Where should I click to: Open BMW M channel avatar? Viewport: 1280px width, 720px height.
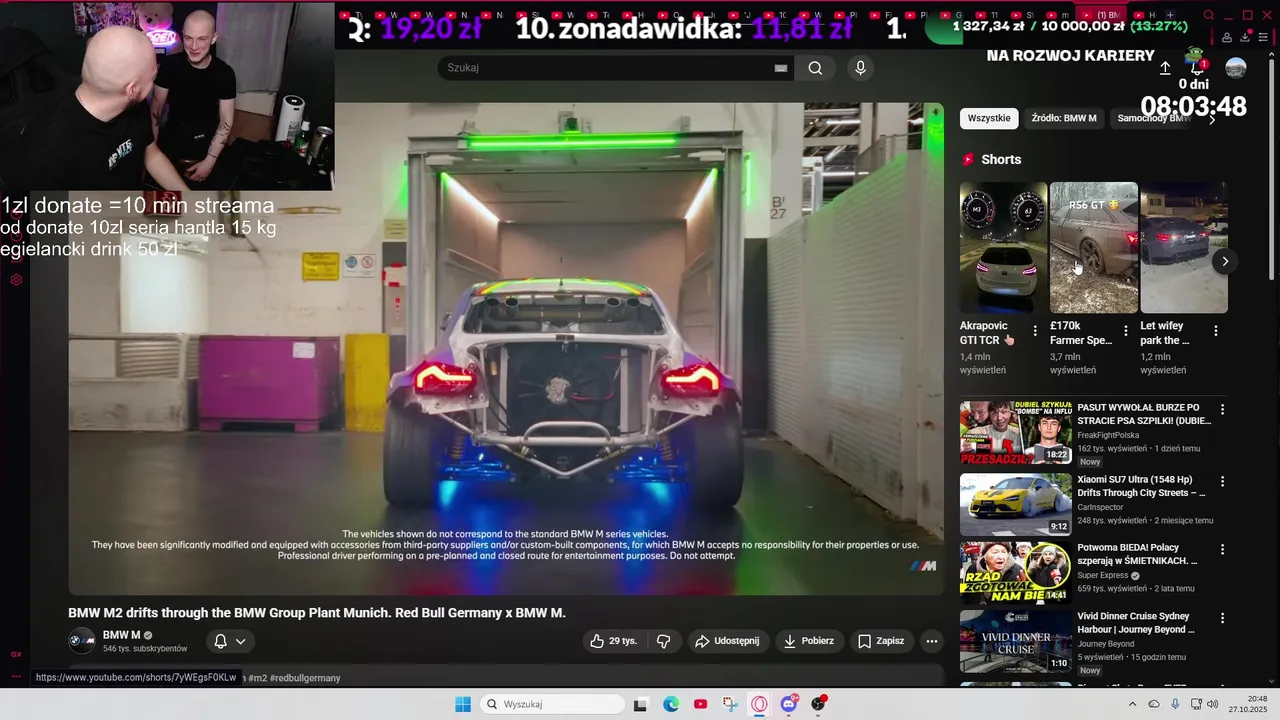82,641
